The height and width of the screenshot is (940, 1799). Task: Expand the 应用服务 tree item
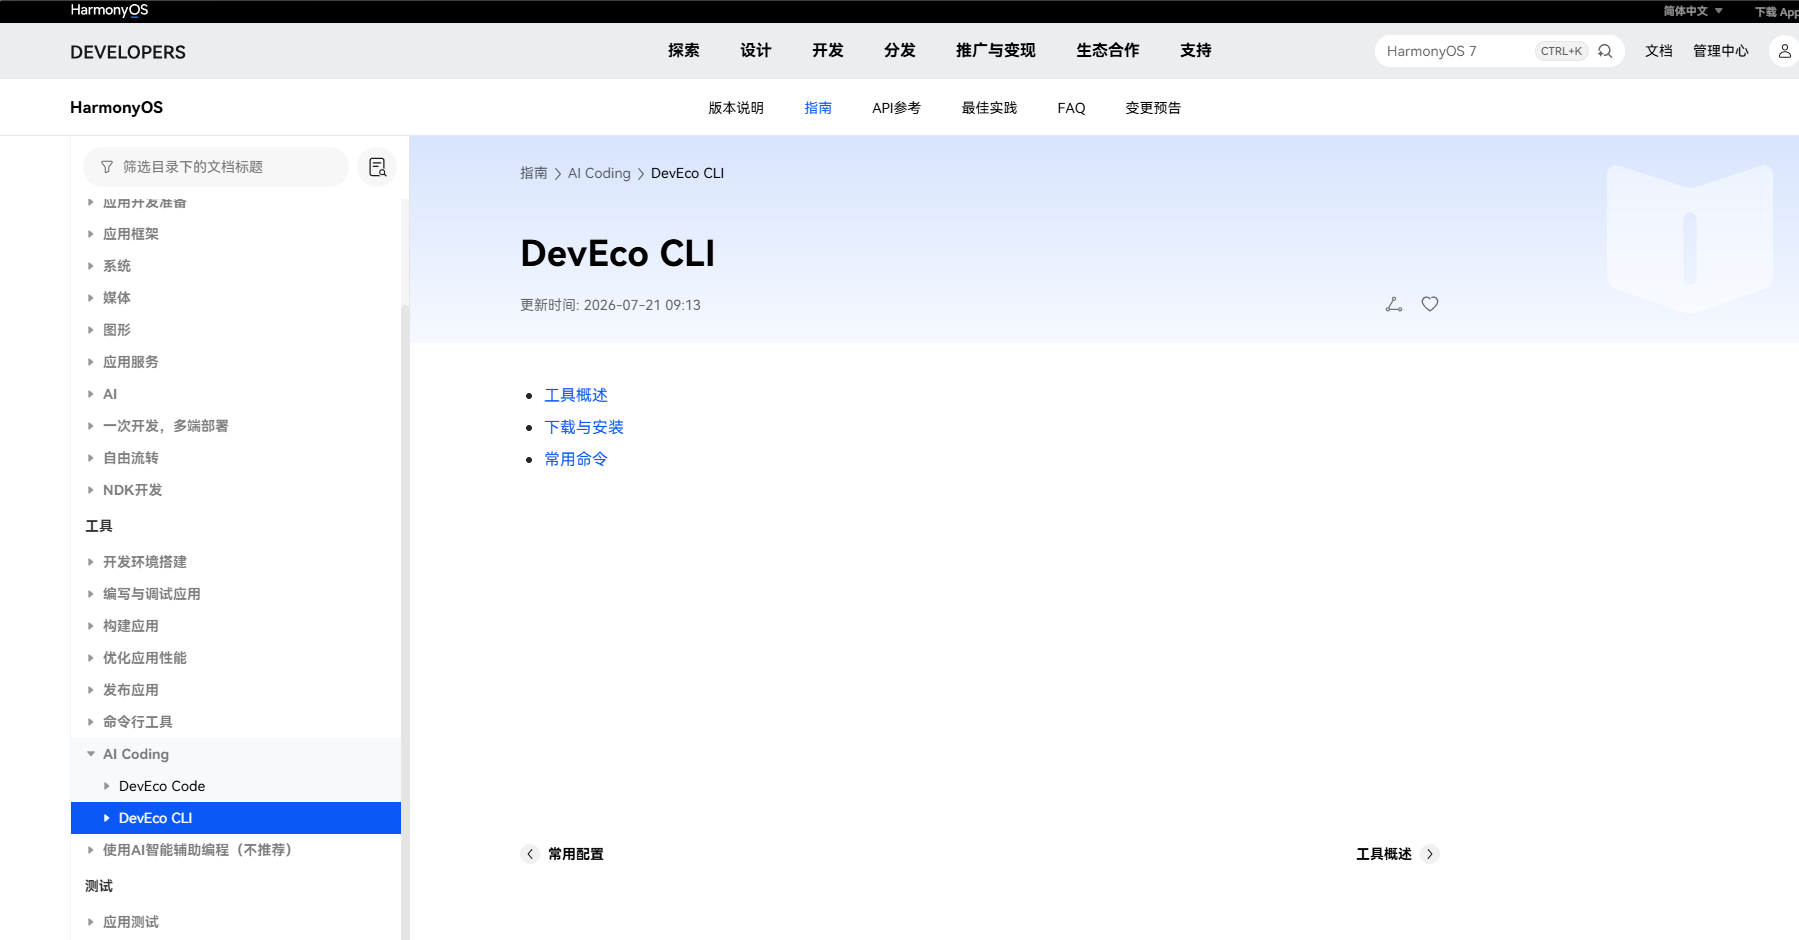pos(91,362)
